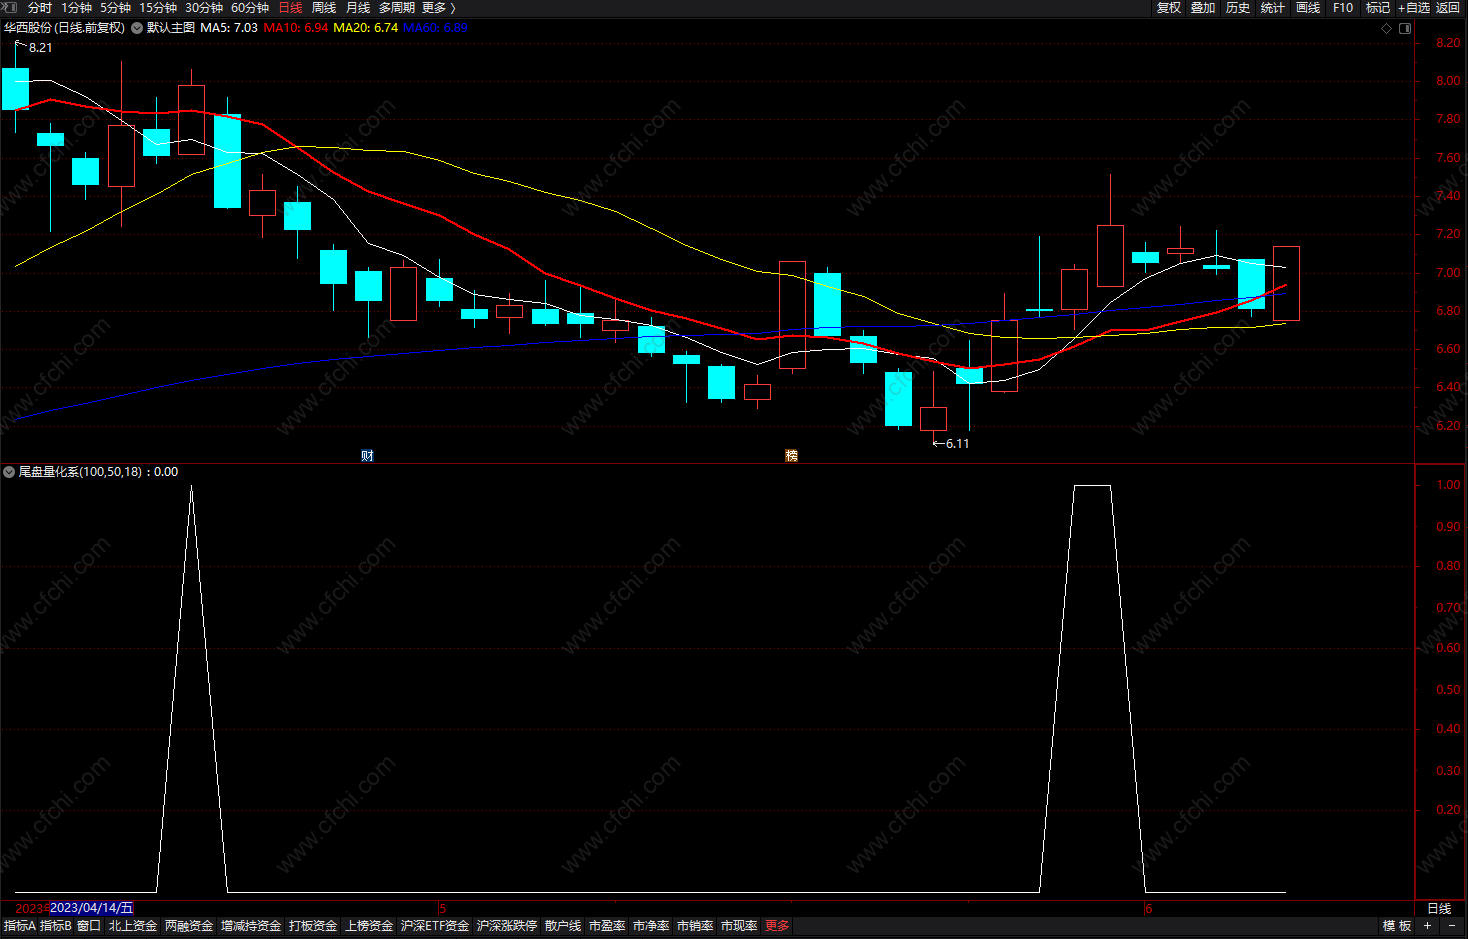Image resolution: width=1468 pixels, height=939 pixels.
Task: Select the 5分钟 period
Action: coord(115,8)
